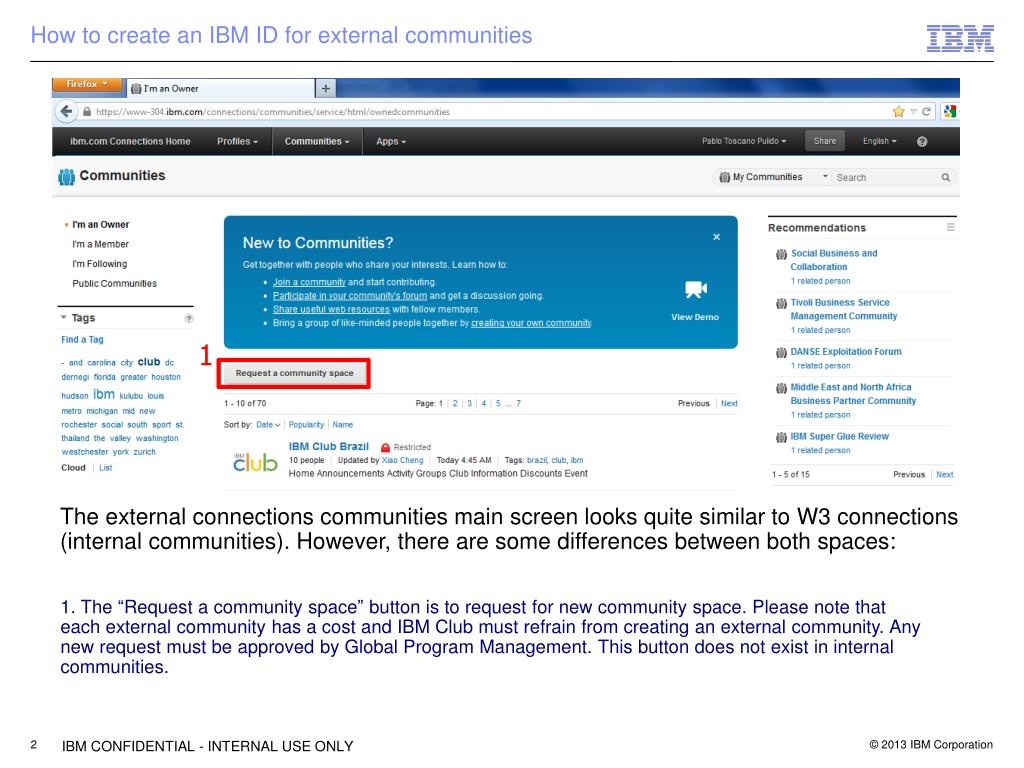Image resolution: width=1024 pixels, height=768 pixels.
Task: Open Join a community link
Action: (x=309, y=282)
